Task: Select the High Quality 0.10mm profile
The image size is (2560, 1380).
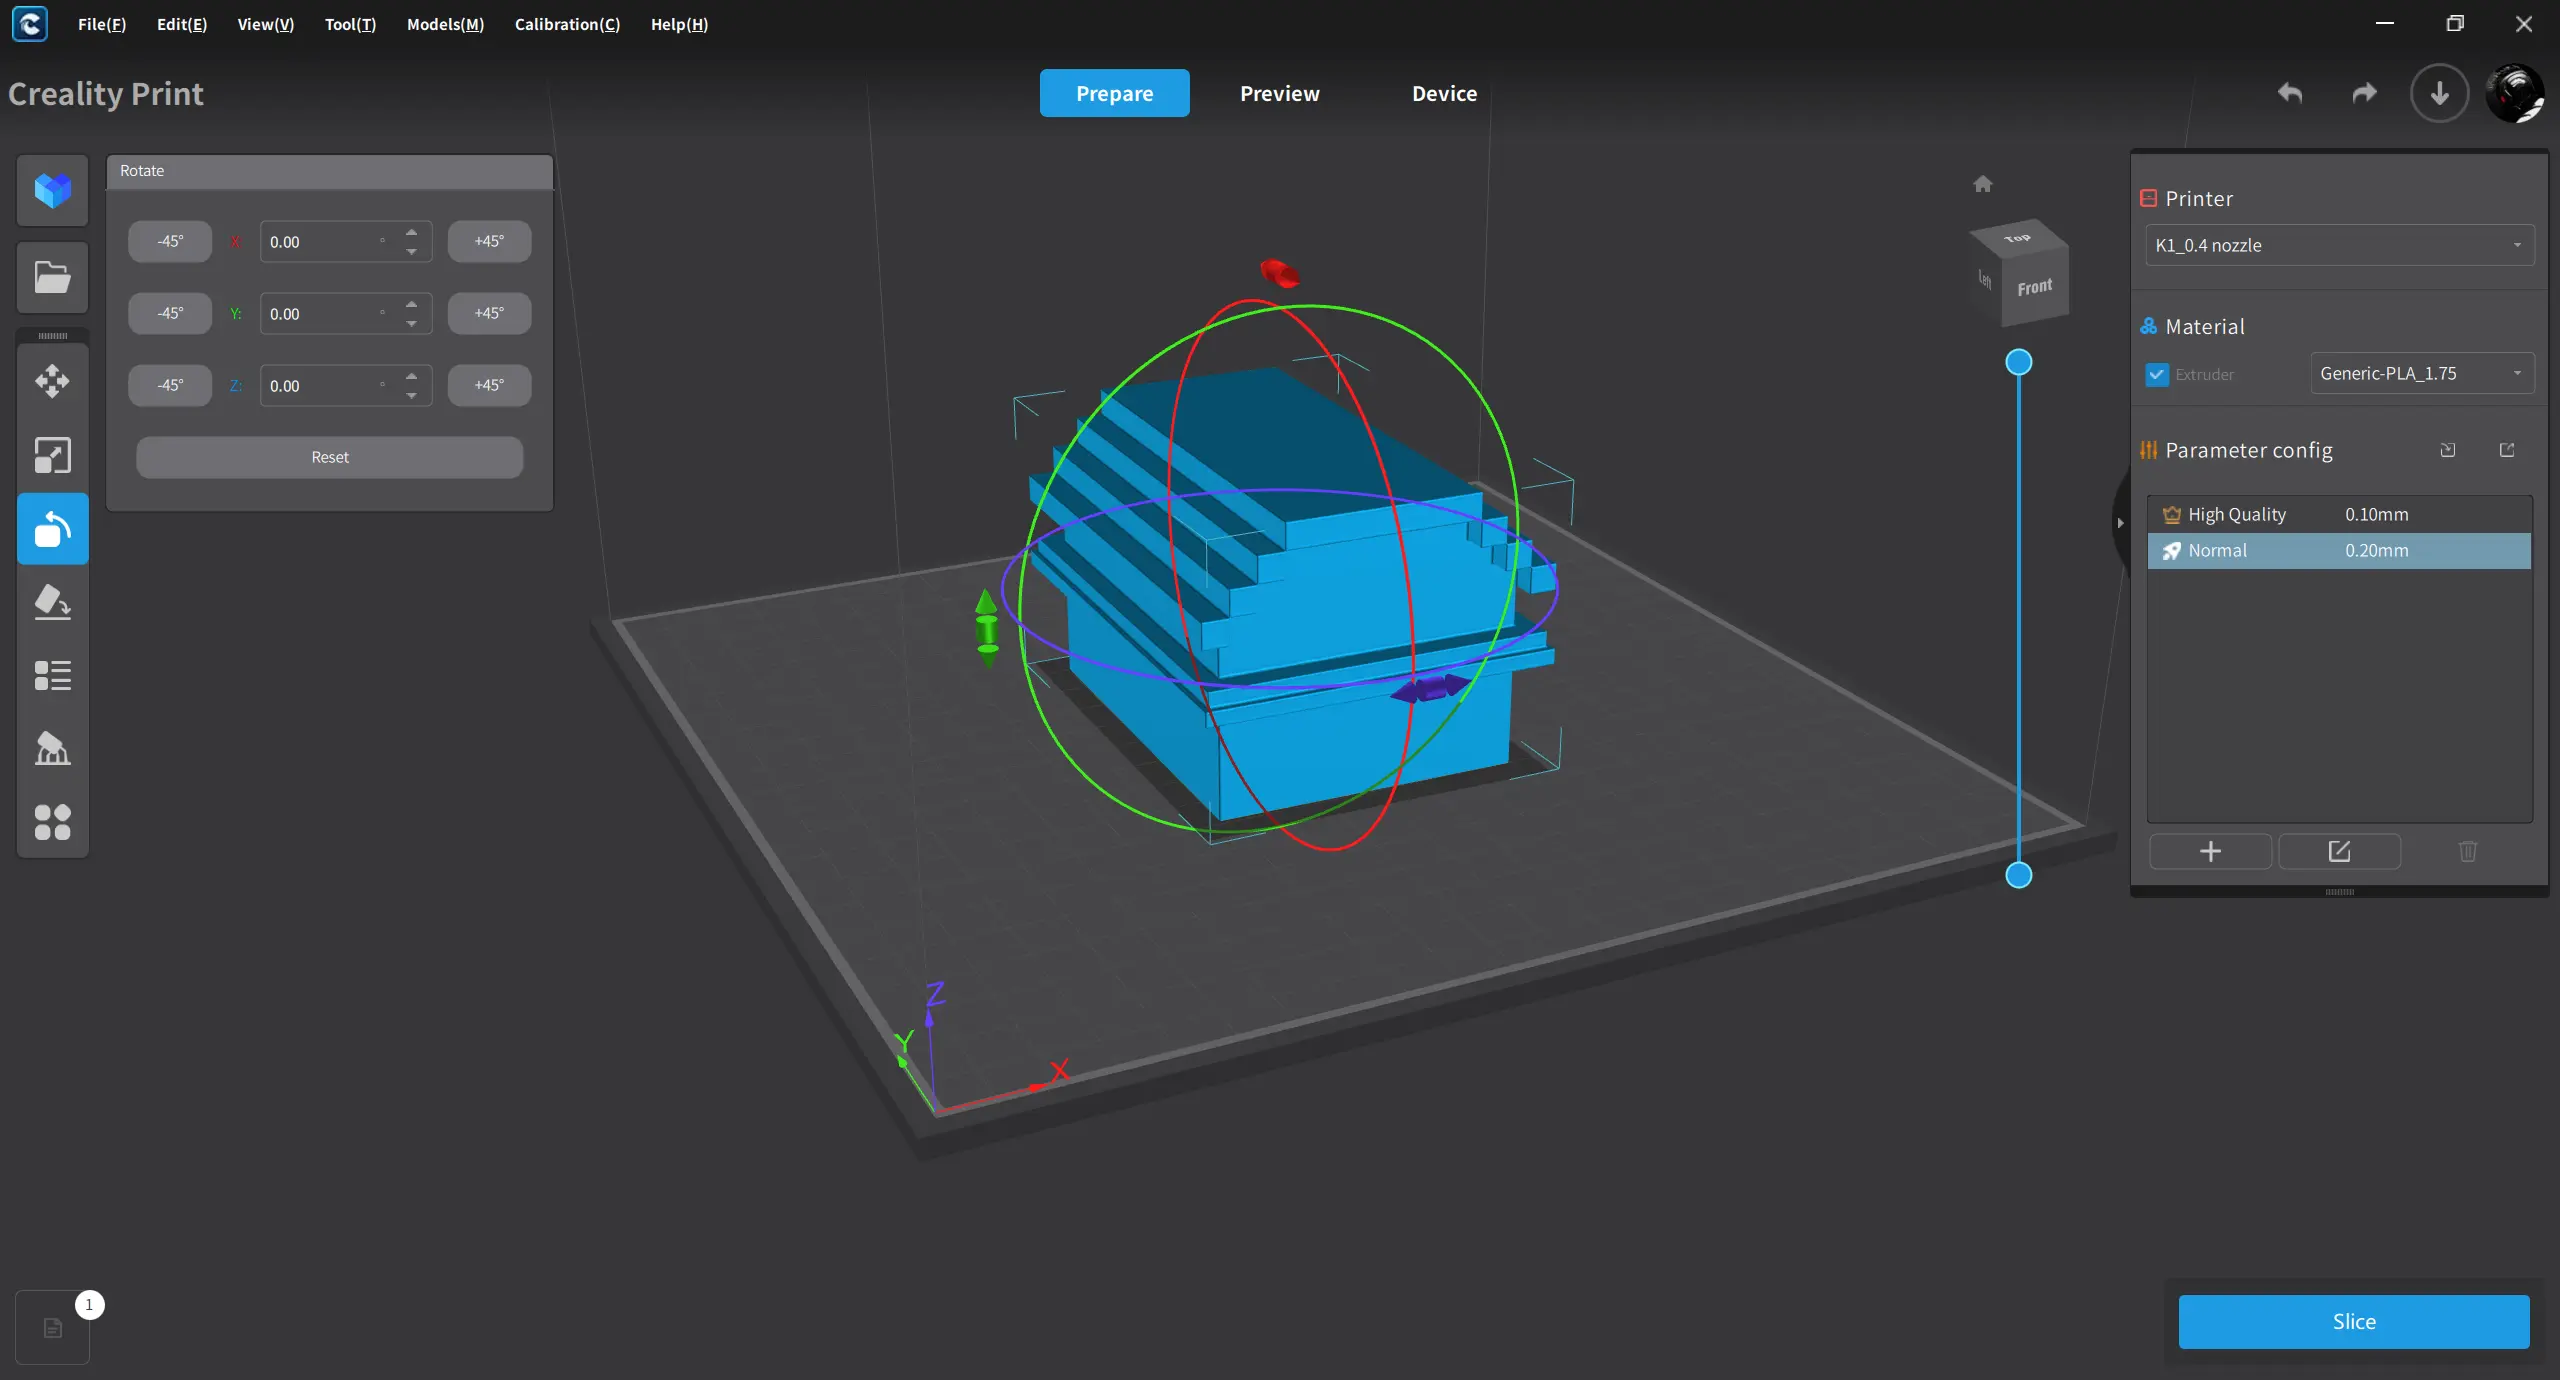Action: [x=2339, y=514]
